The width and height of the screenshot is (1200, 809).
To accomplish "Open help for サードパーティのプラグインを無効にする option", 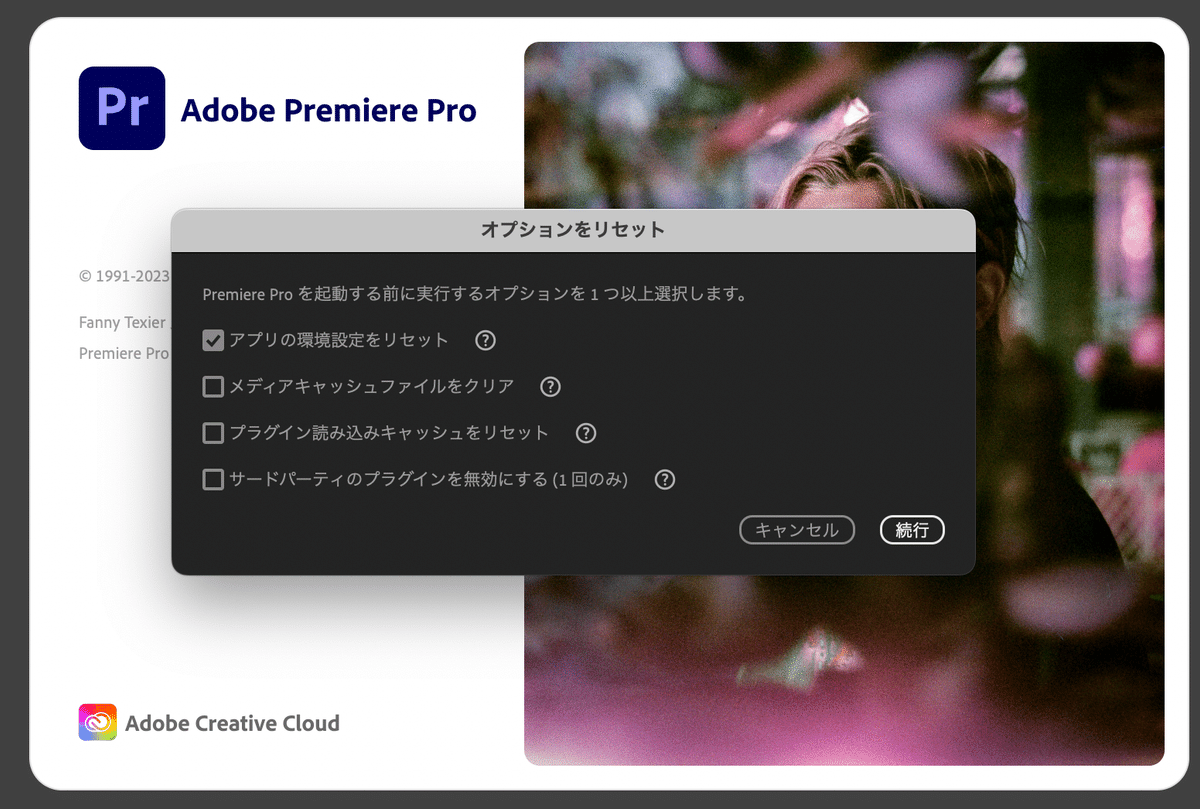I will [x=664, y=479].
